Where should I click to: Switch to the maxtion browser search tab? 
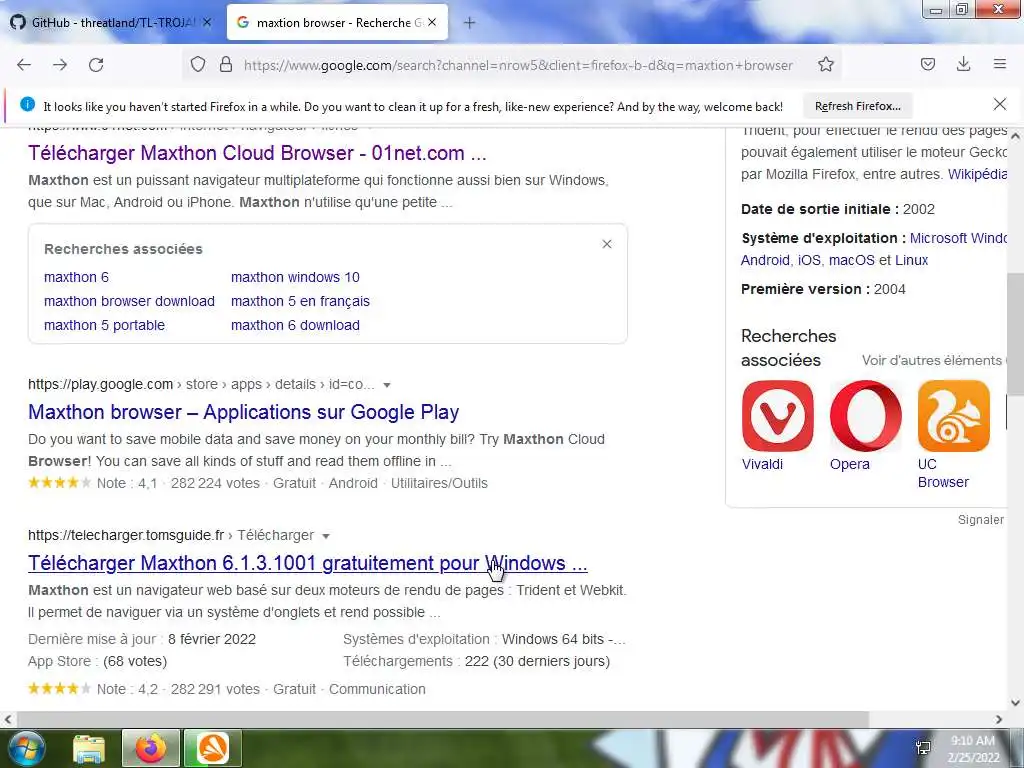(337, 22)
